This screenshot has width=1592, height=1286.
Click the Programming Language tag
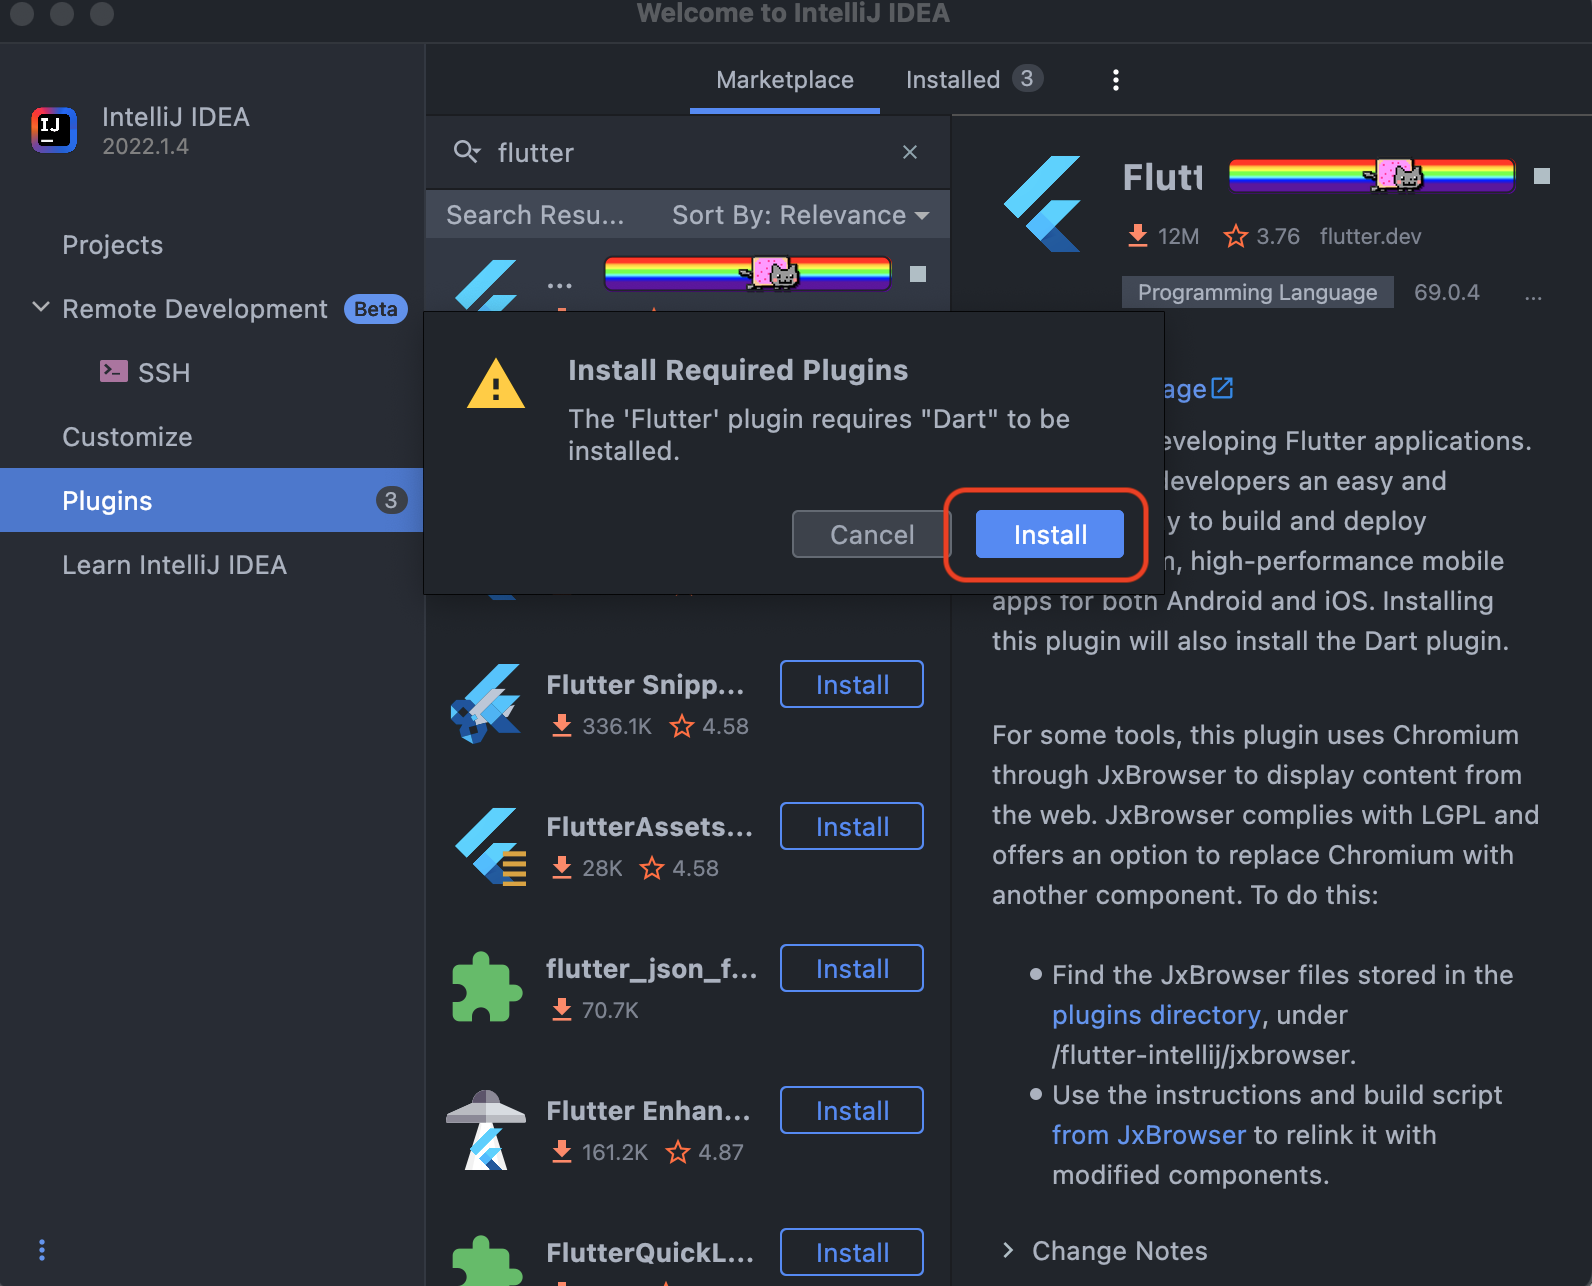pos(1258,292)
